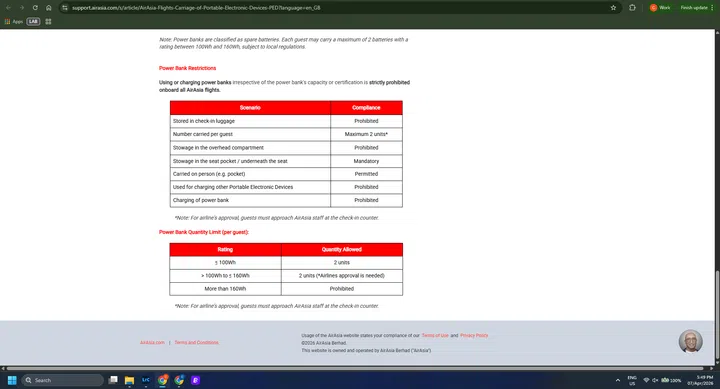The image size is (720, 389).
Task: Open the volume tray icon
Action: [x=655, y=380]
